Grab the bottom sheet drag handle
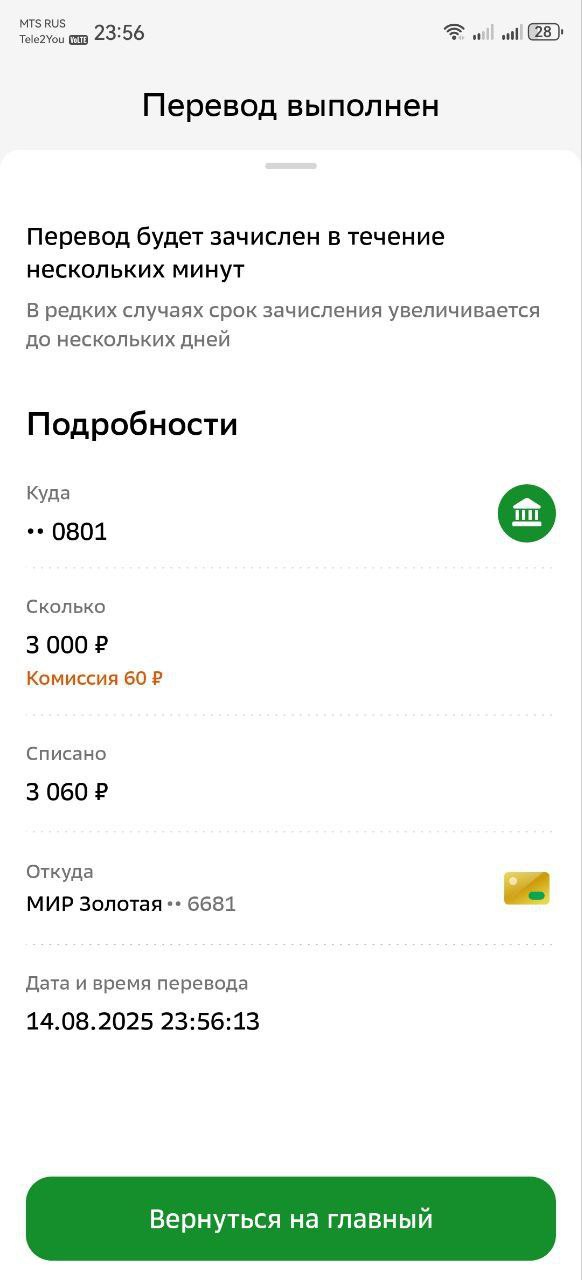 pos(291,165)
